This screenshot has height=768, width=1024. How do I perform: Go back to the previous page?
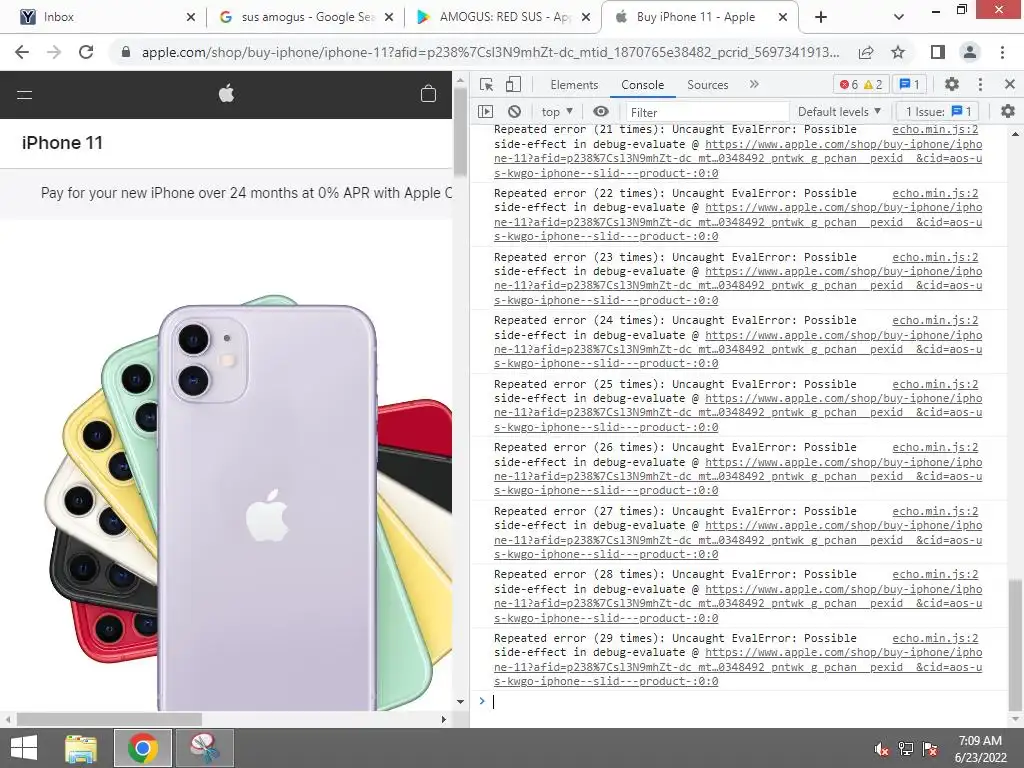click(22, 52)
